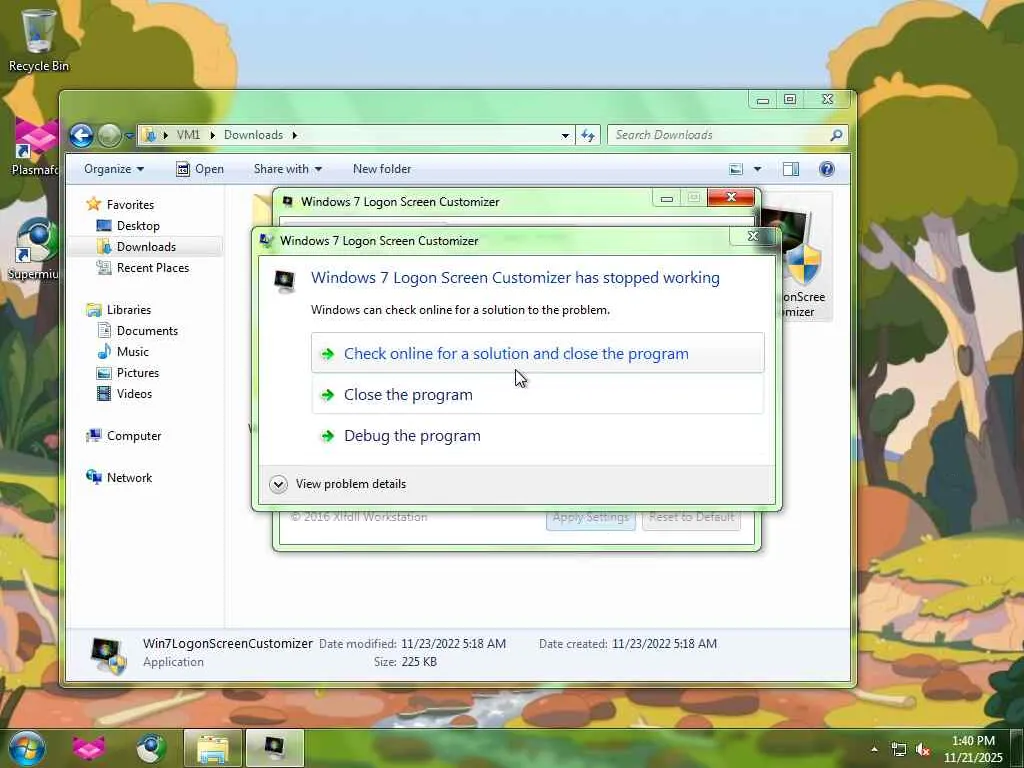
Task: Open the Plasmafox desktop shortcut
Action: 36,147
